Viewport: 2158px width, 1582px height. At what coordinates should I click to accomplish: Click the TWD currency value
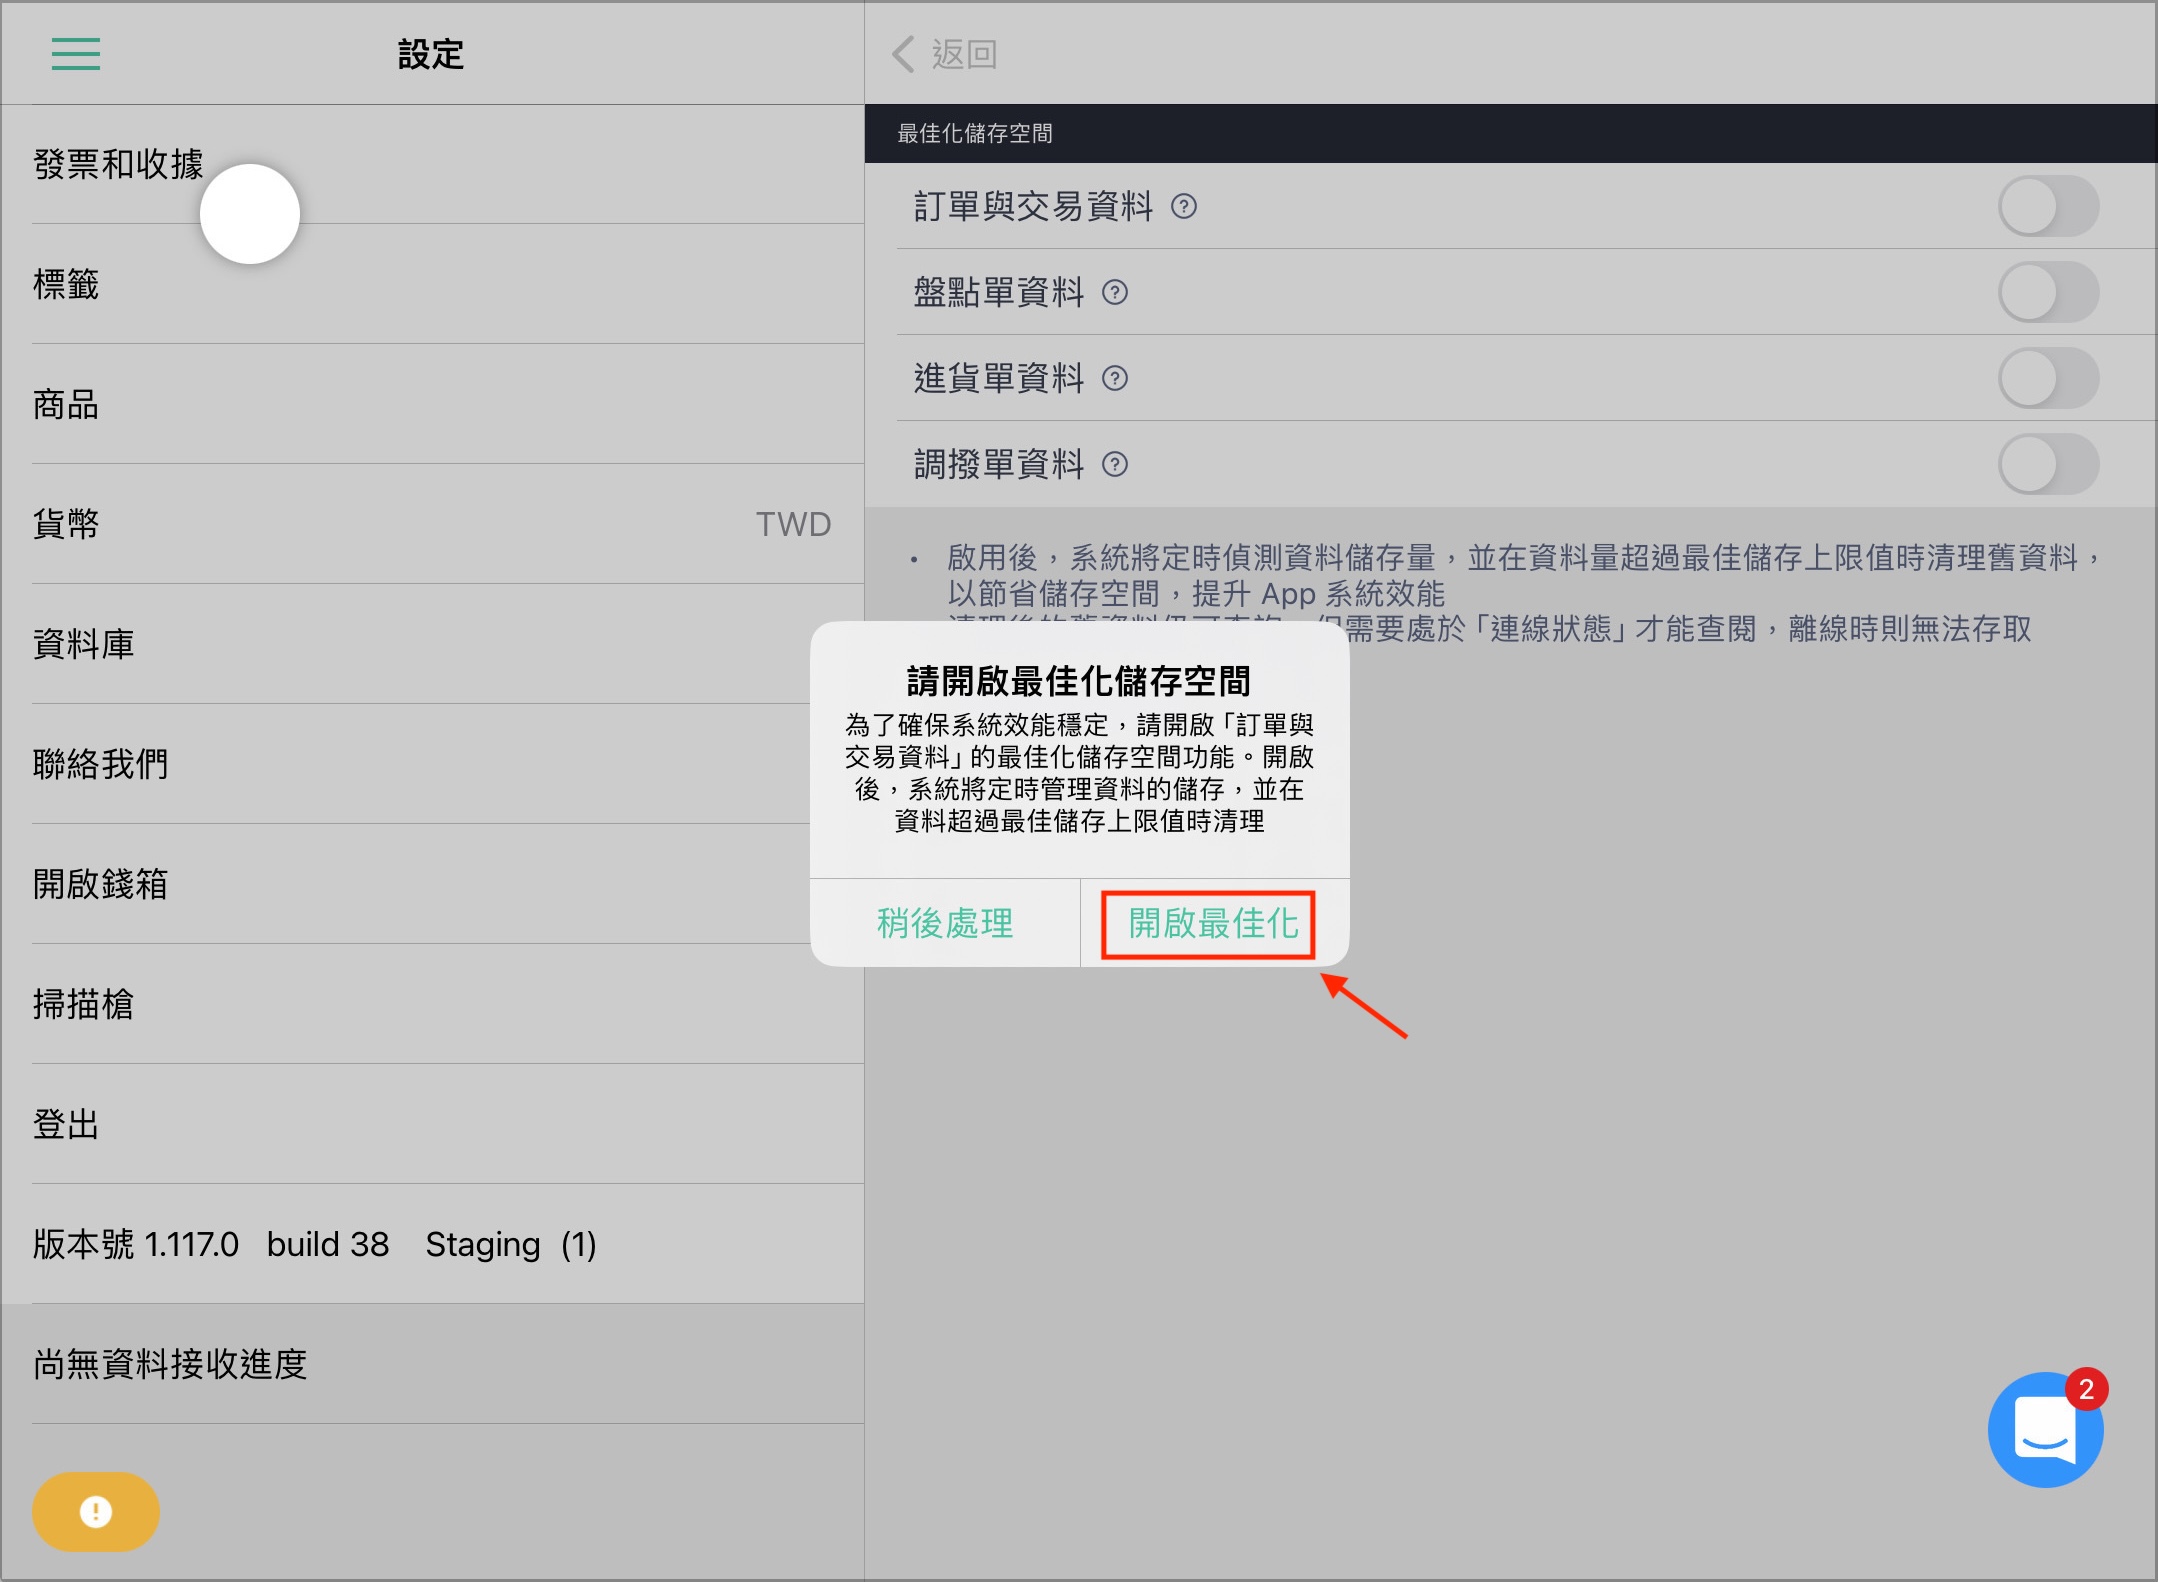point(793,524)
